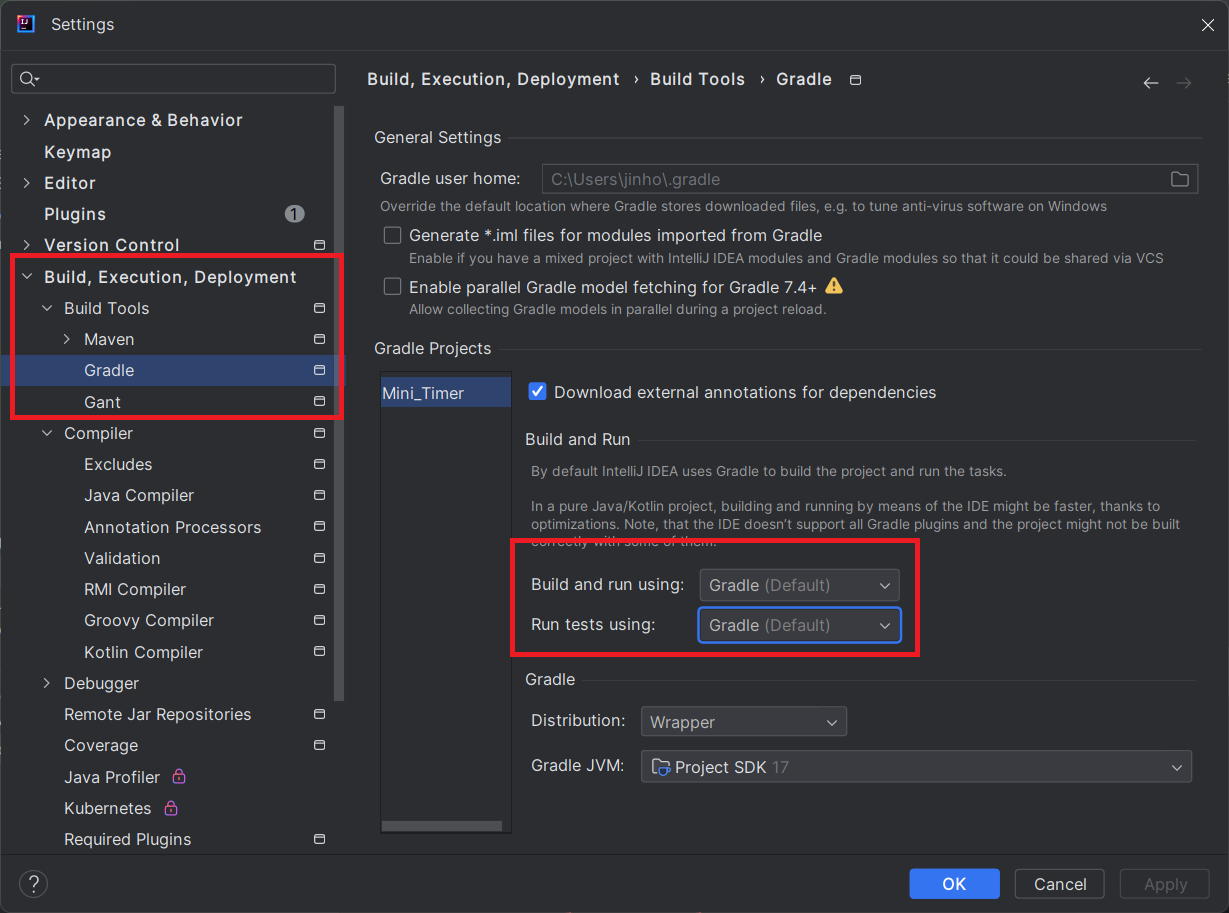Viewport: 1229px width, 913px height.
Task: Click the warning icon next to parallel Gradle fetching
Action: click(834, 286)
